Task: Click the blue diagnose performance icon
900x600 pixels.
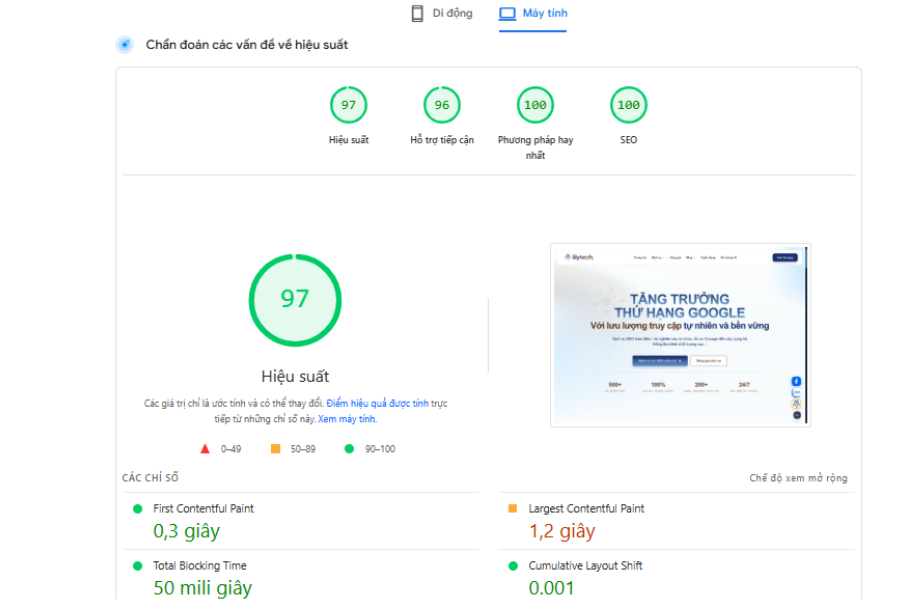Action: 125,44
